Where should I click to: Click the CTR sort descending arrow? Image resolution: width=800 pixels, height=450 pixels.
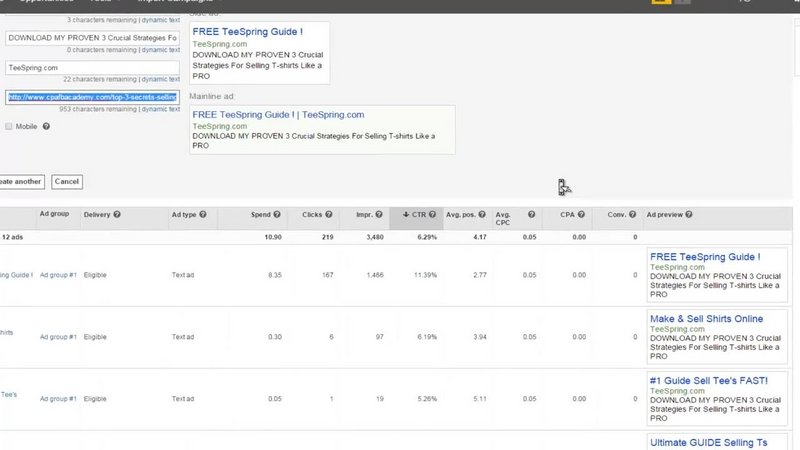[406, 214]
